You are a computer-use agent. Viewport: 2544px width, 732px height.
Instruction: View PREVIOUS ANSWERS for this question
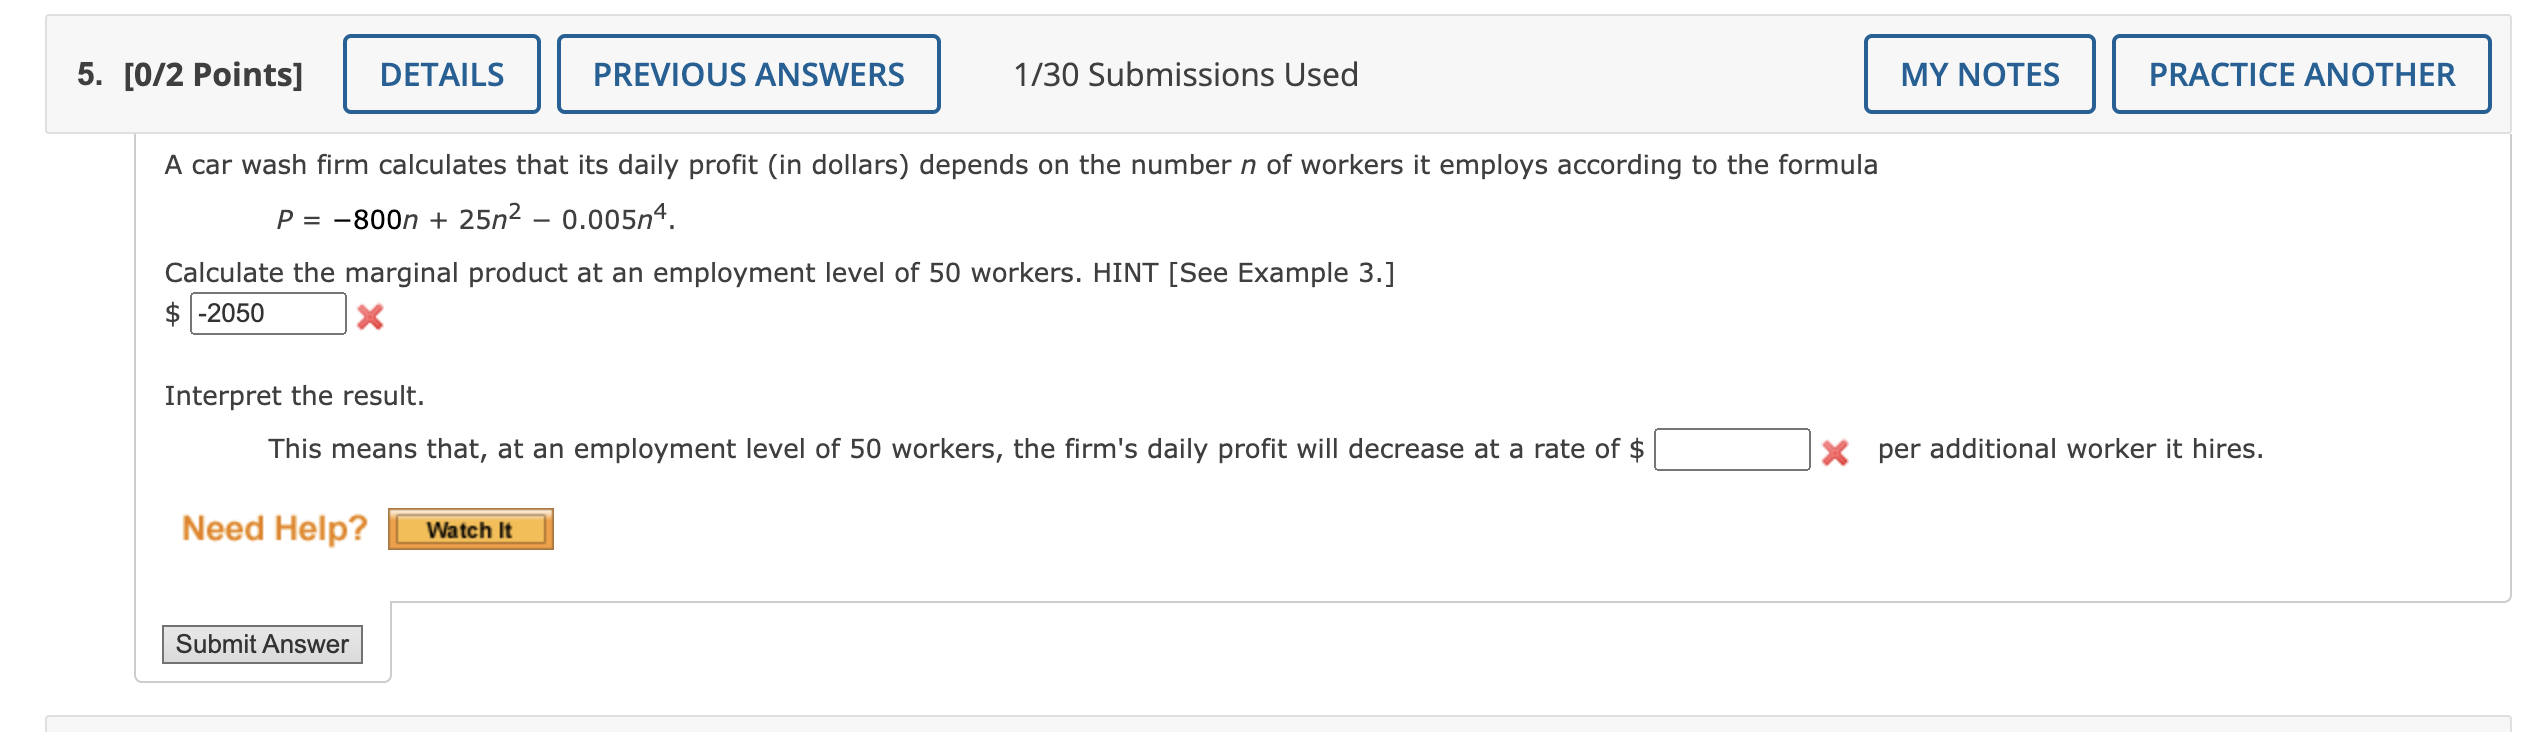coord(748,73)
